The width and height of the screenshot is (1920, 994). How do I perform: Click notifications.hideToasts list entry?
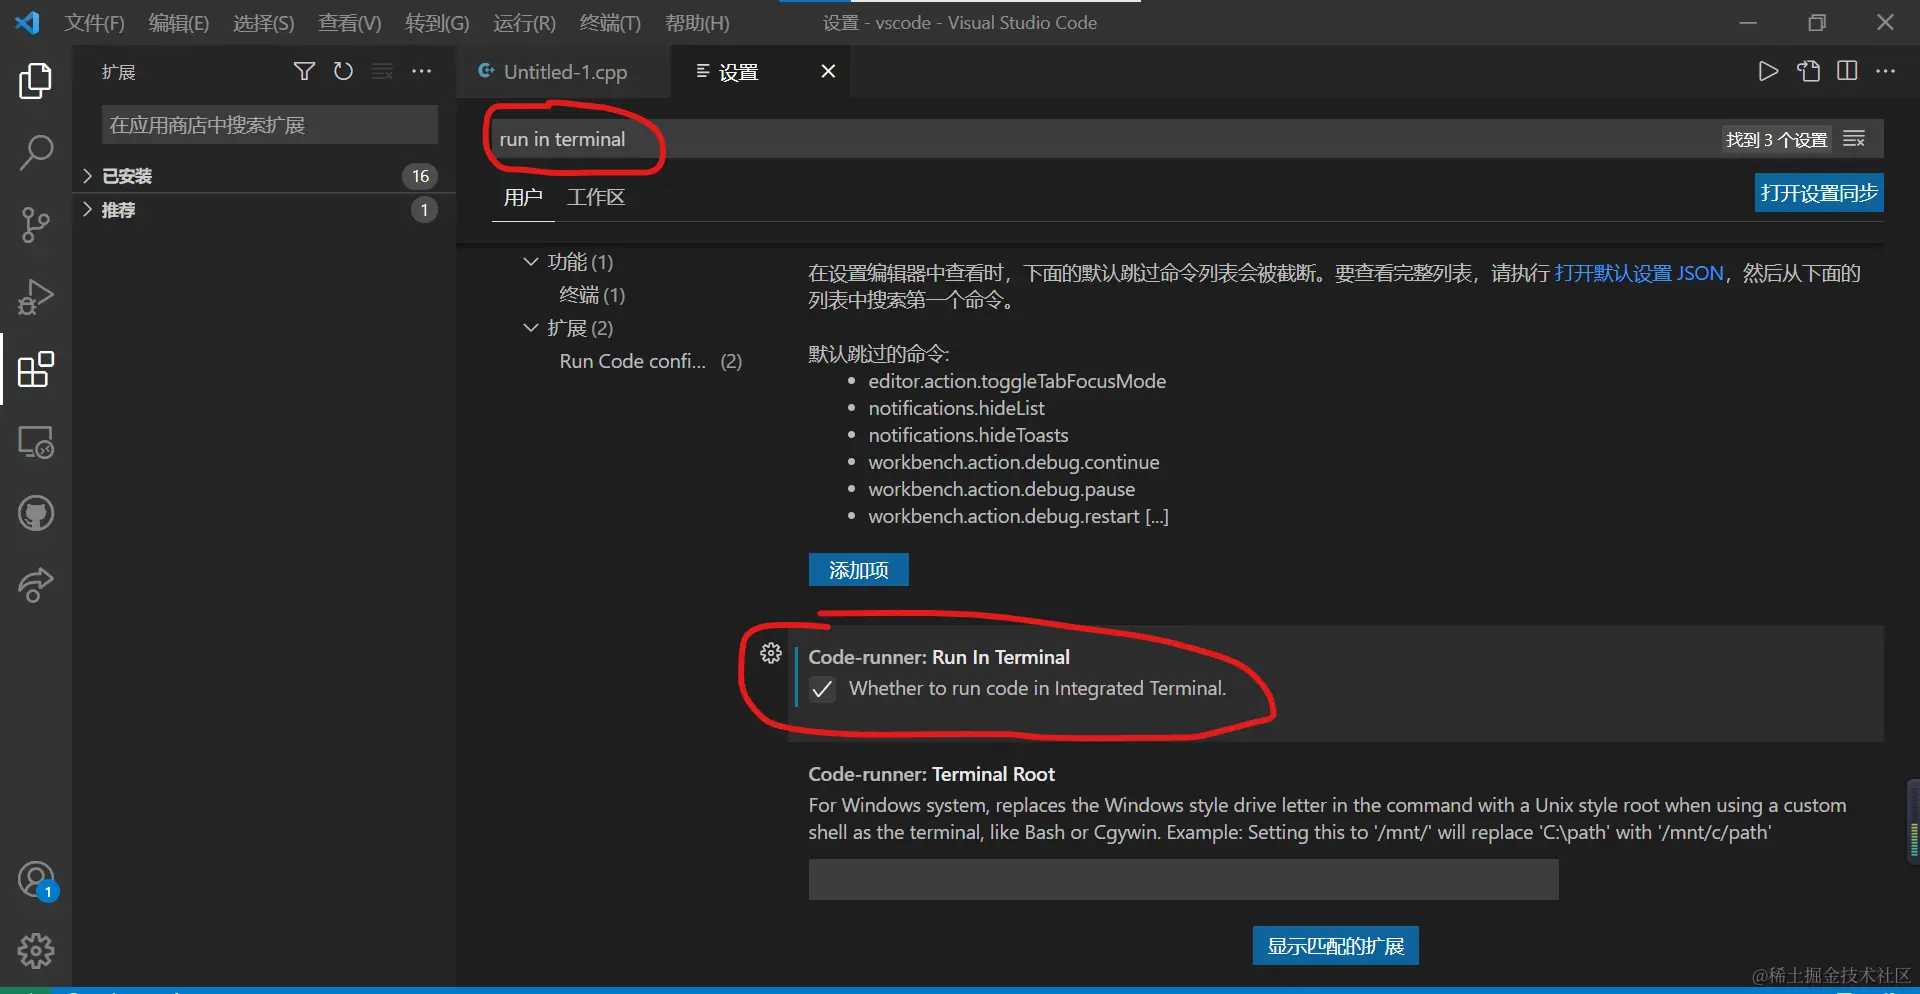tap(968, 435)
